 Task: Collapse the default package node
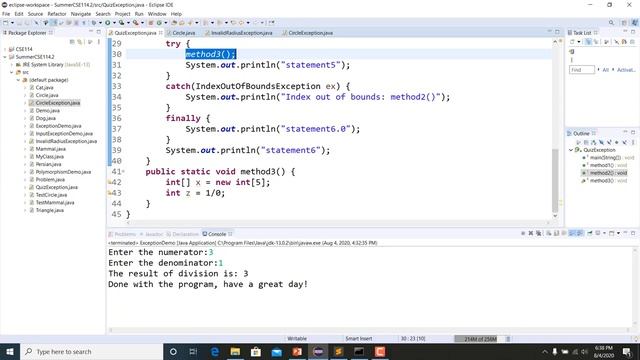(18, 80)
